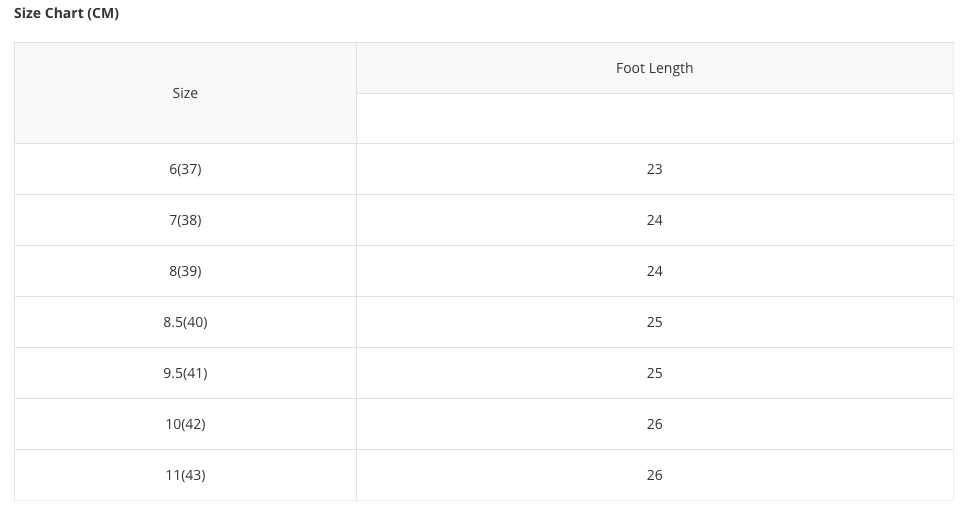Click foot length 25 in the 8.5(40) row
This screenshot has width=974, height=523.
(654, 322)
